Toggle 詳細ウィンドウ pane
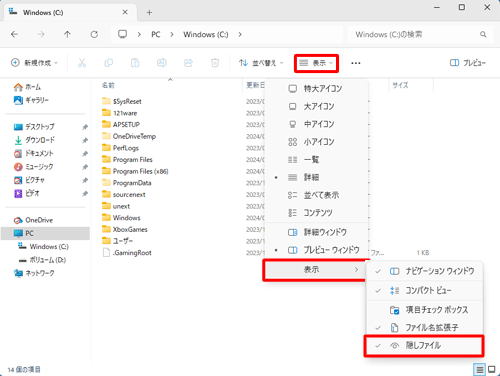 tap(317, 232)
